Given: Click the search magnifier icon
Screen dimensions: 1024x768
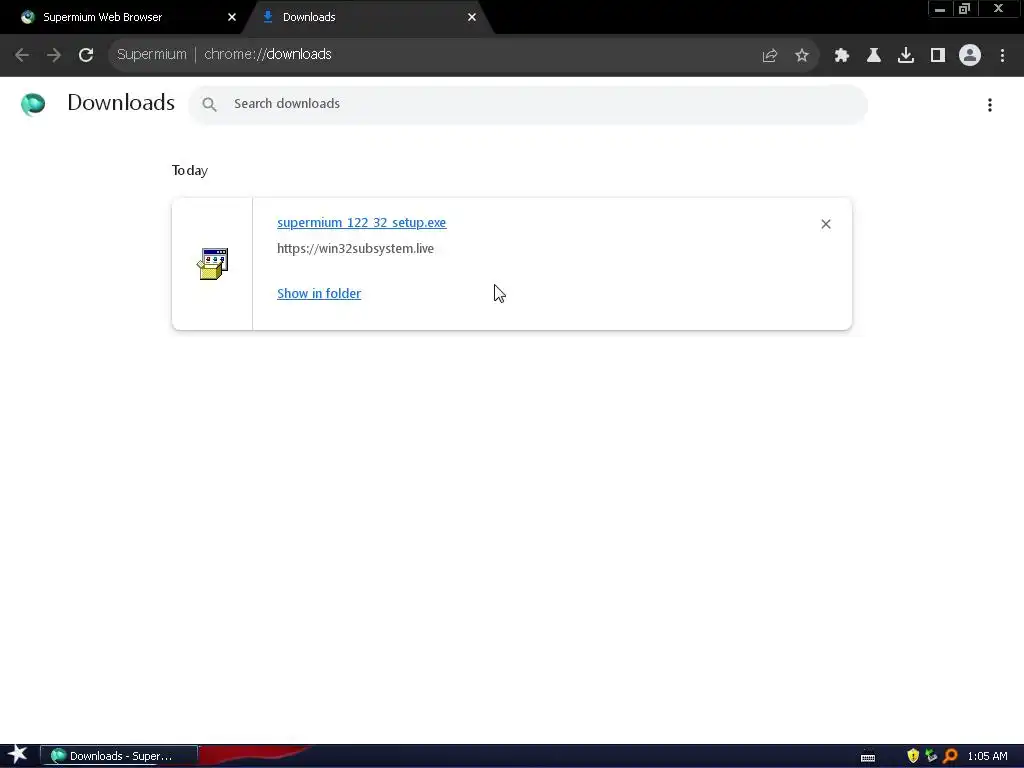Looking at the screenshot, I should [x=209, y=104].
